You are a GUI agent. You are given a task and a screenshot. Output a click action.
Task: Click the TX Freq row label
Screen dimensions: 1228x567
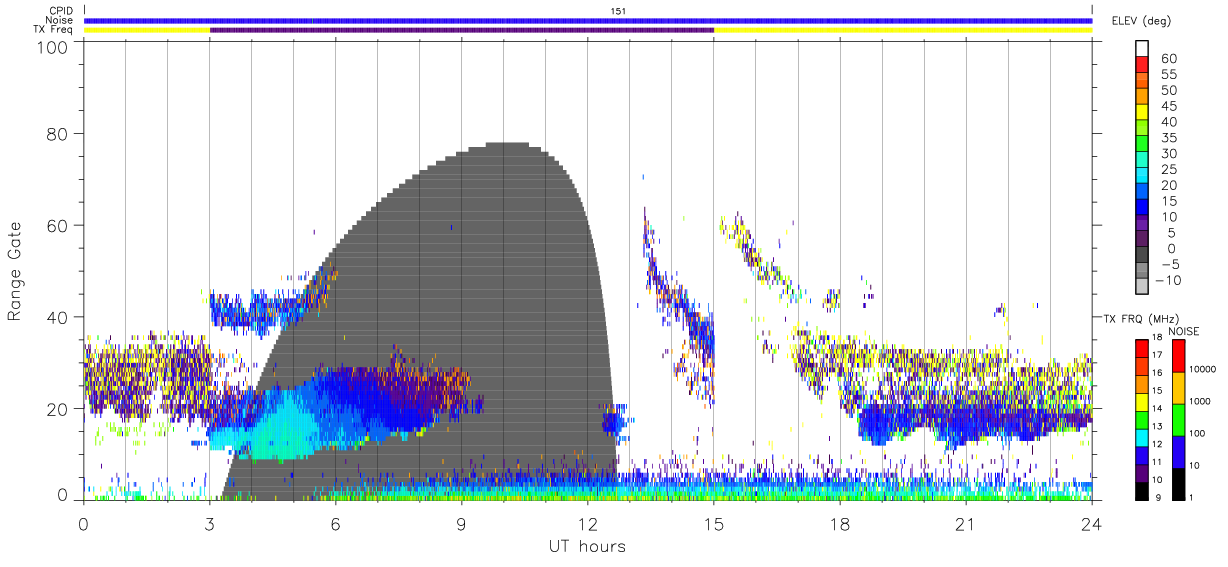click(x=54, y=30)
